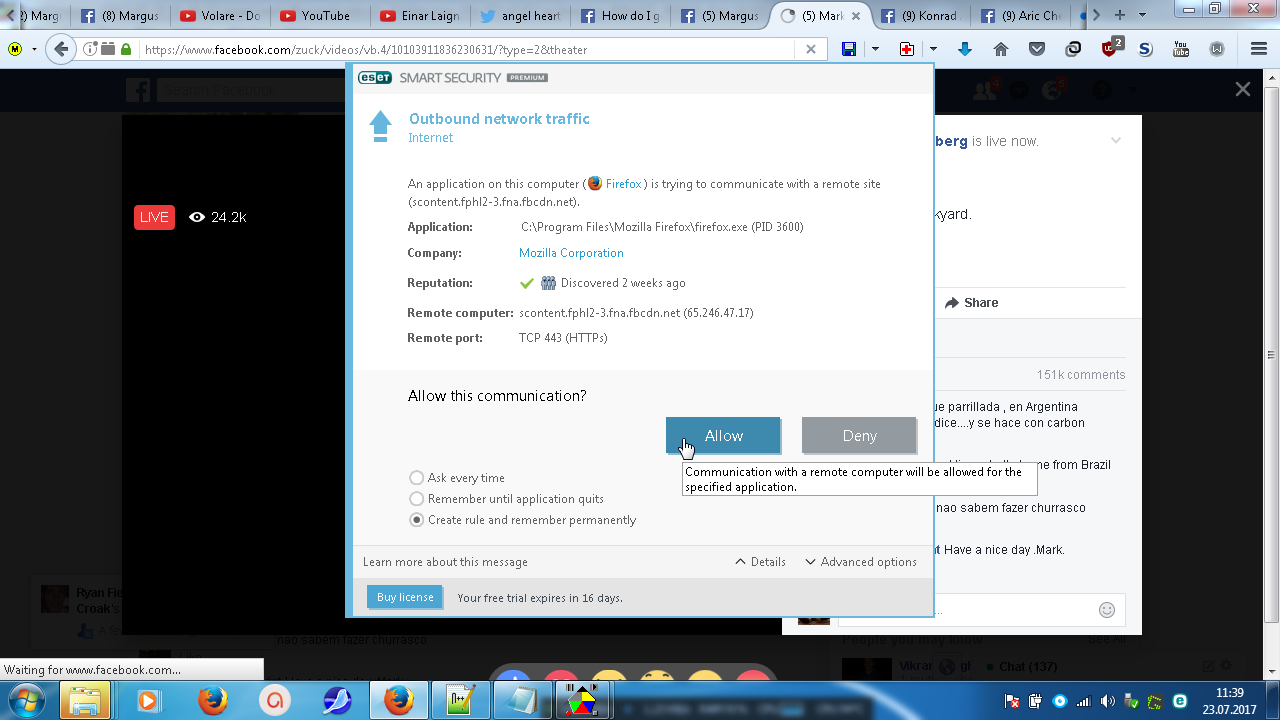The height and width of the screenshot is (720, 1280).
Task: Stop page loading with the X button
Action: [x=811, y=49]
